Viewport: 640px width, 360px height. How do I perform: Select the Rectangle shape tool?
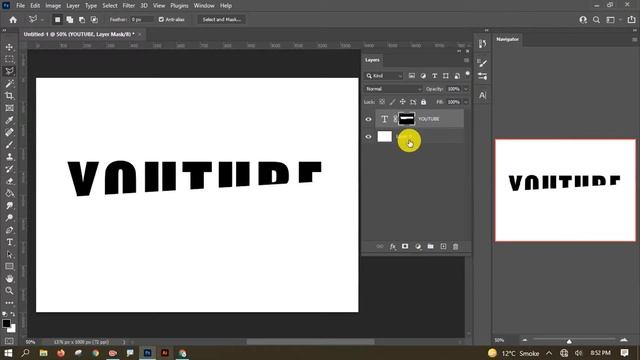9,267
